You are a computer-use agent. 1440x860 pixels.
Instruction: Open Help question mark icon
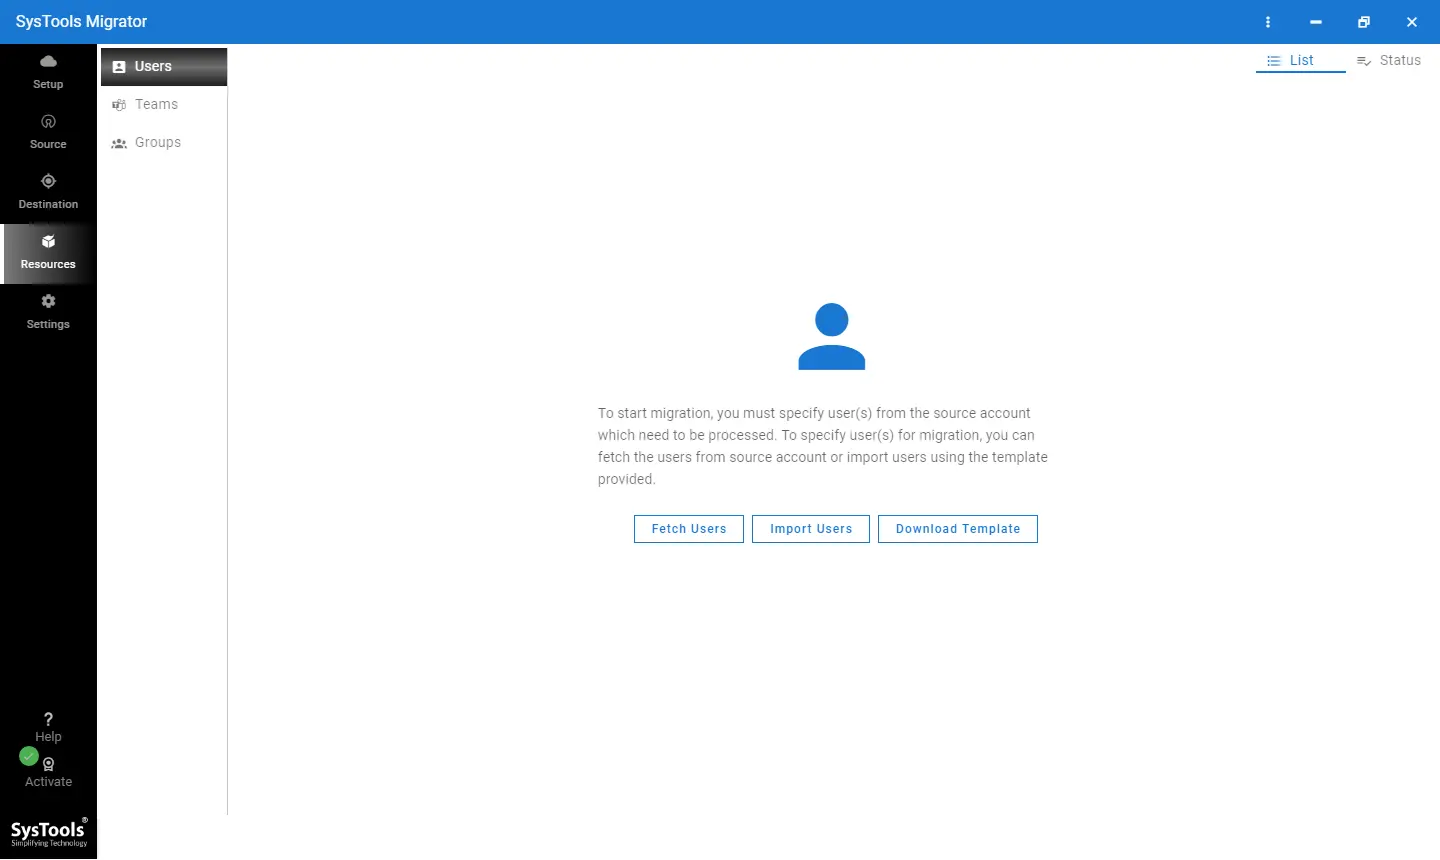(x=48, y=719)
